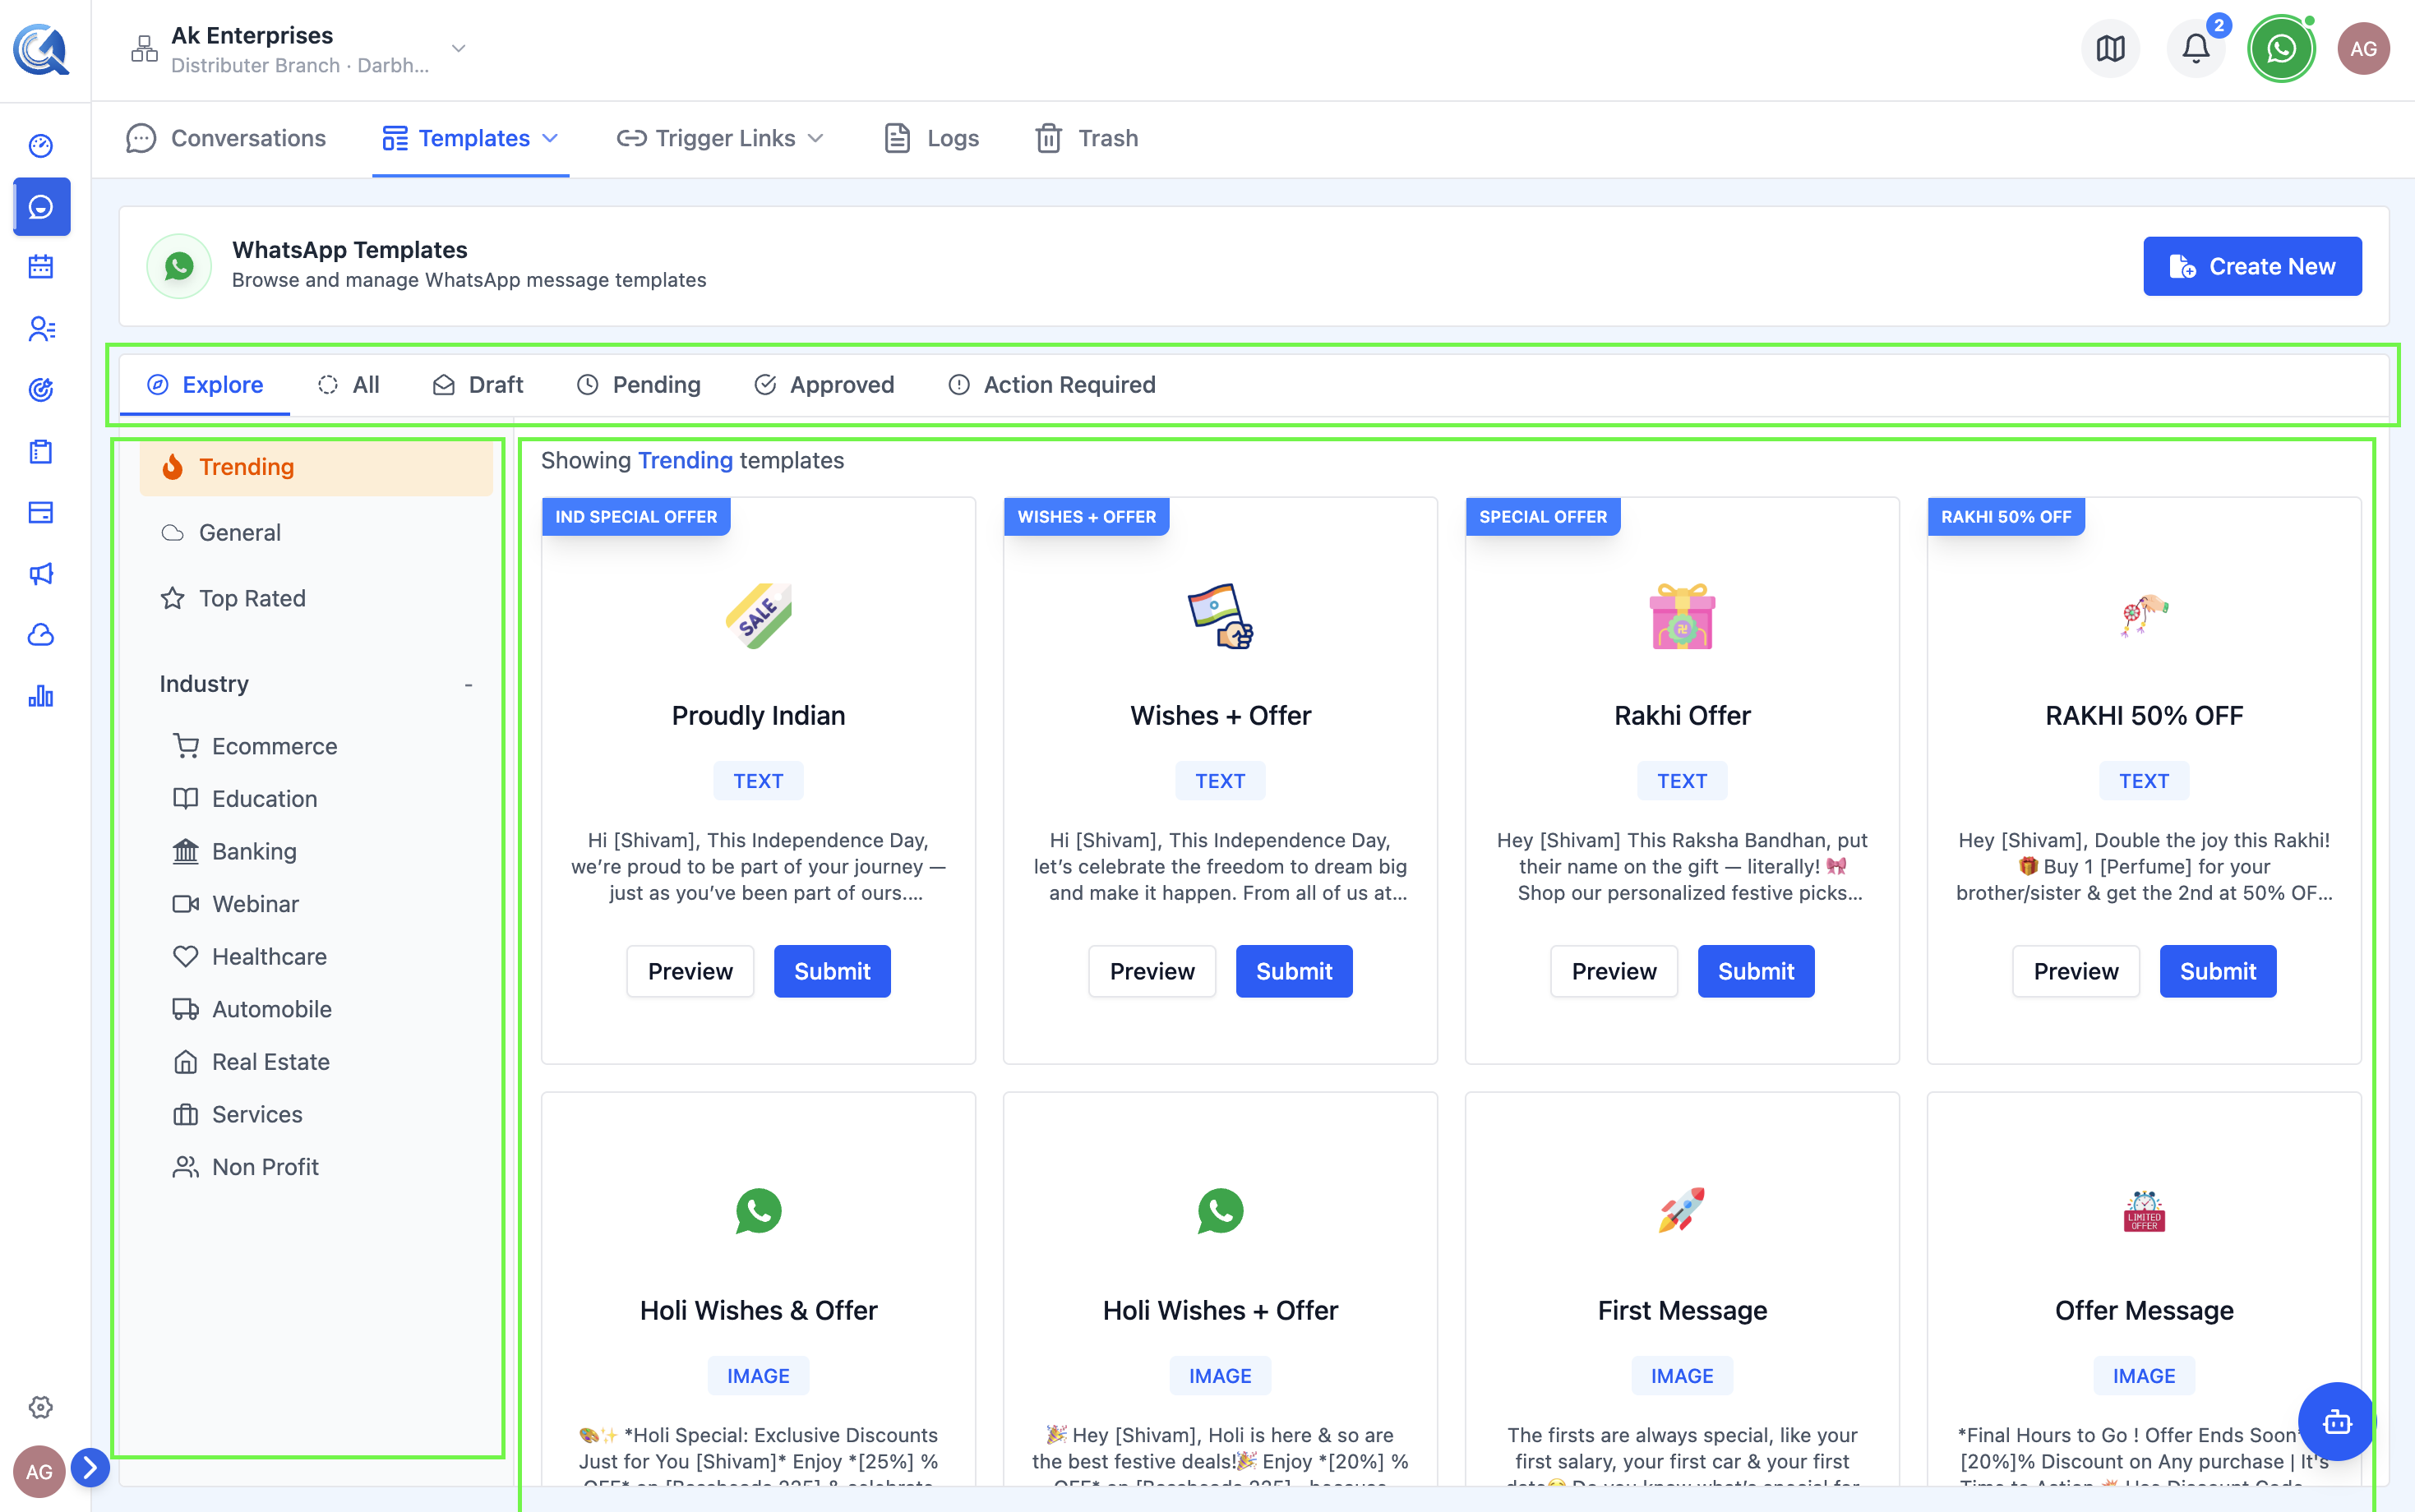Open the bar chart reports sidebar icon
Image resolution: width=2415 pixels, height=1512 pixels.
[41, 696]
